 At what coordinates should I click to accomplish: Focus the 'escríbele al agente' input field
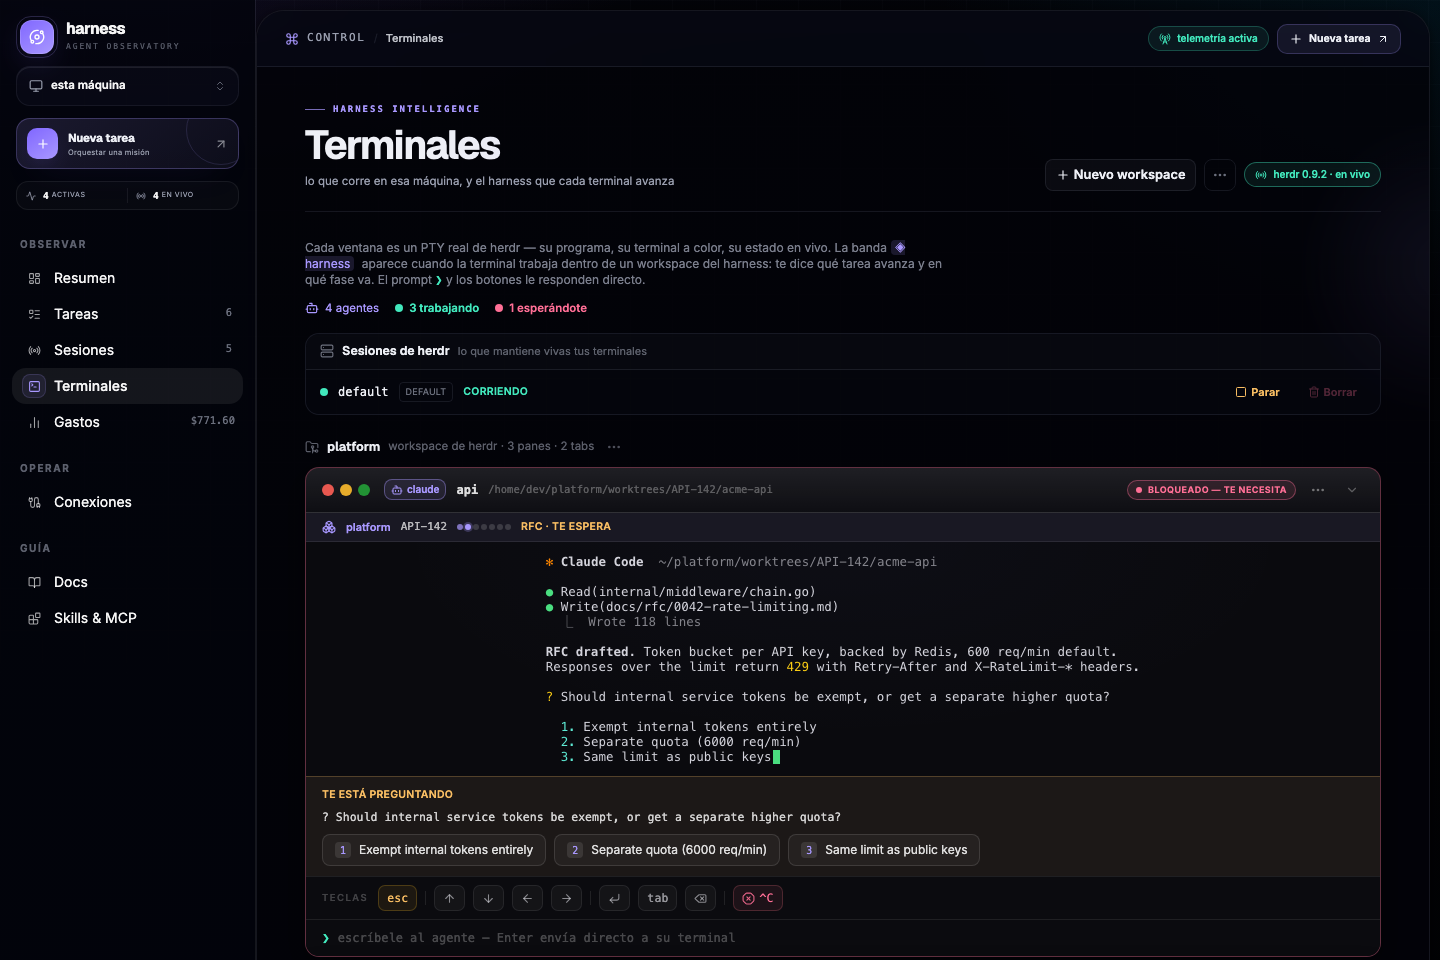coord(843,938)
